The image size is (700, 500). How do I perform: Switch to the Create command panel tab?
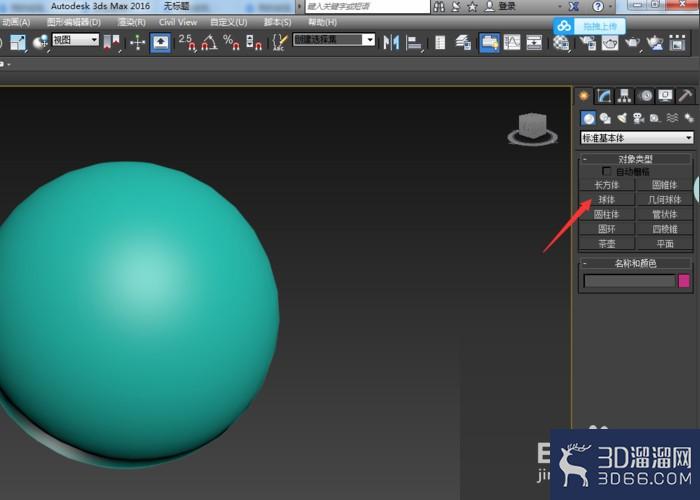point(583,96)
